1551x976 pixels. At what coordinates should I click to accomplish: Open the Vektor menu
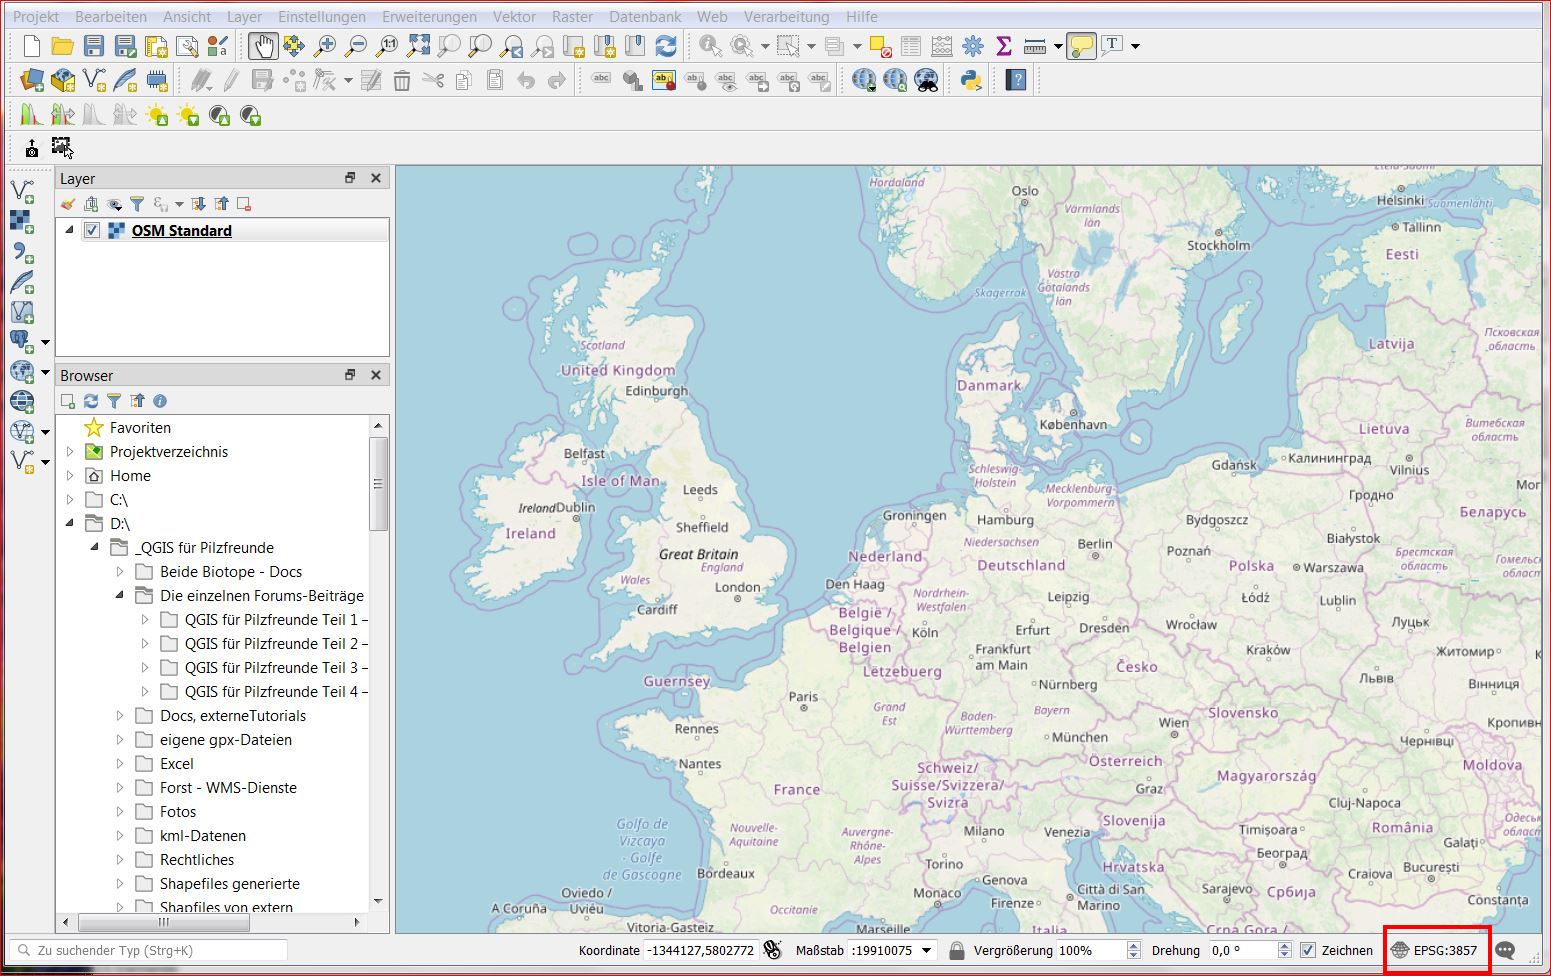click(x=514, y=16)
